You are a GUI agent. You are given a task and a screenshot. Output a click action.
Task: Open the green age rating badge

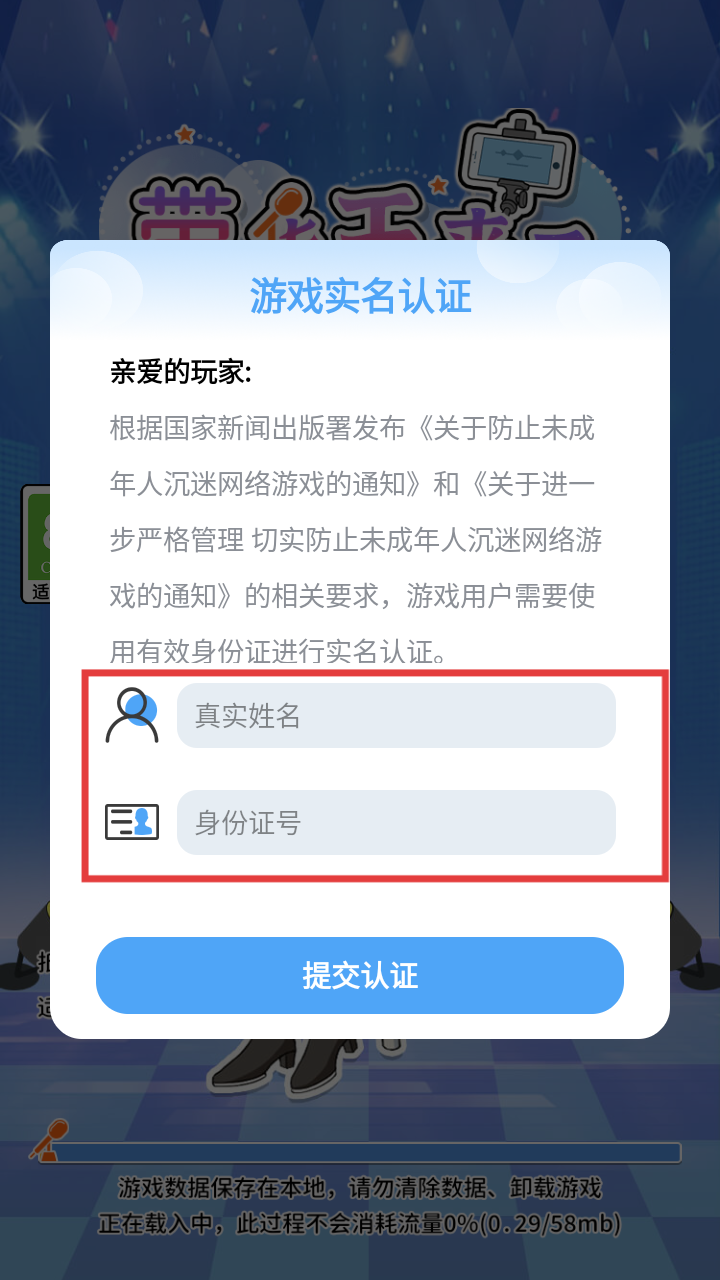click(x=36, y=544)
